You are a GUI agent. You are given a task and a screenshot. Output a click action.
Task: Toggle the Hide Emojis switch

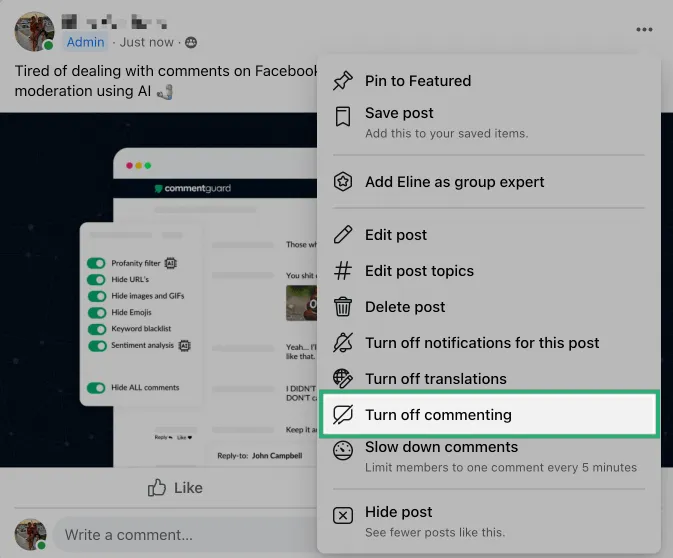point(97,312)
